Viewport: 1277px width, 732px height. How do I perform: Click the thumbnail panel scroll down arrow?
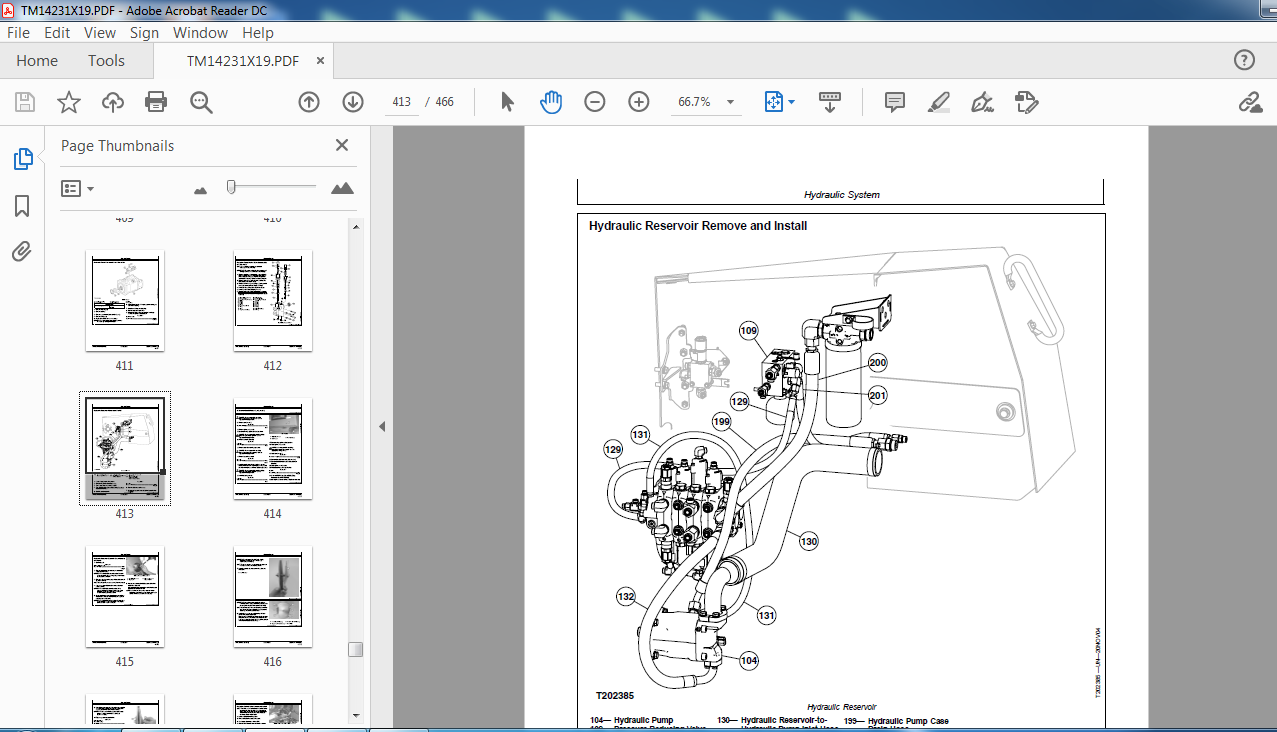(355, 714)
